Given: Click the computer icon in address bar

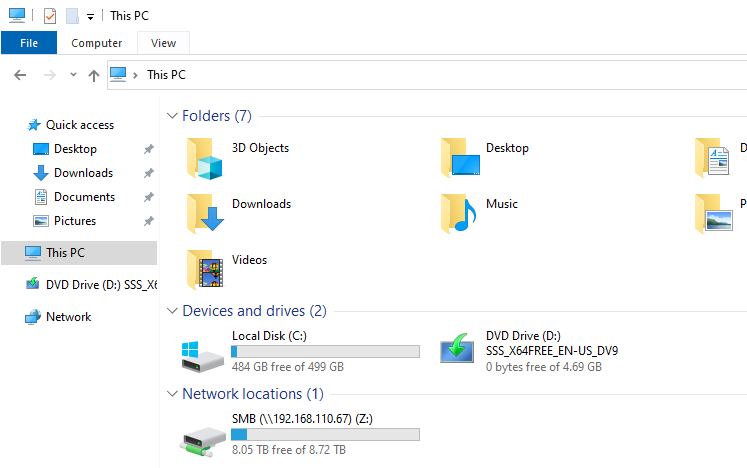Looking at the screenshot, I should tap(118, 74).
